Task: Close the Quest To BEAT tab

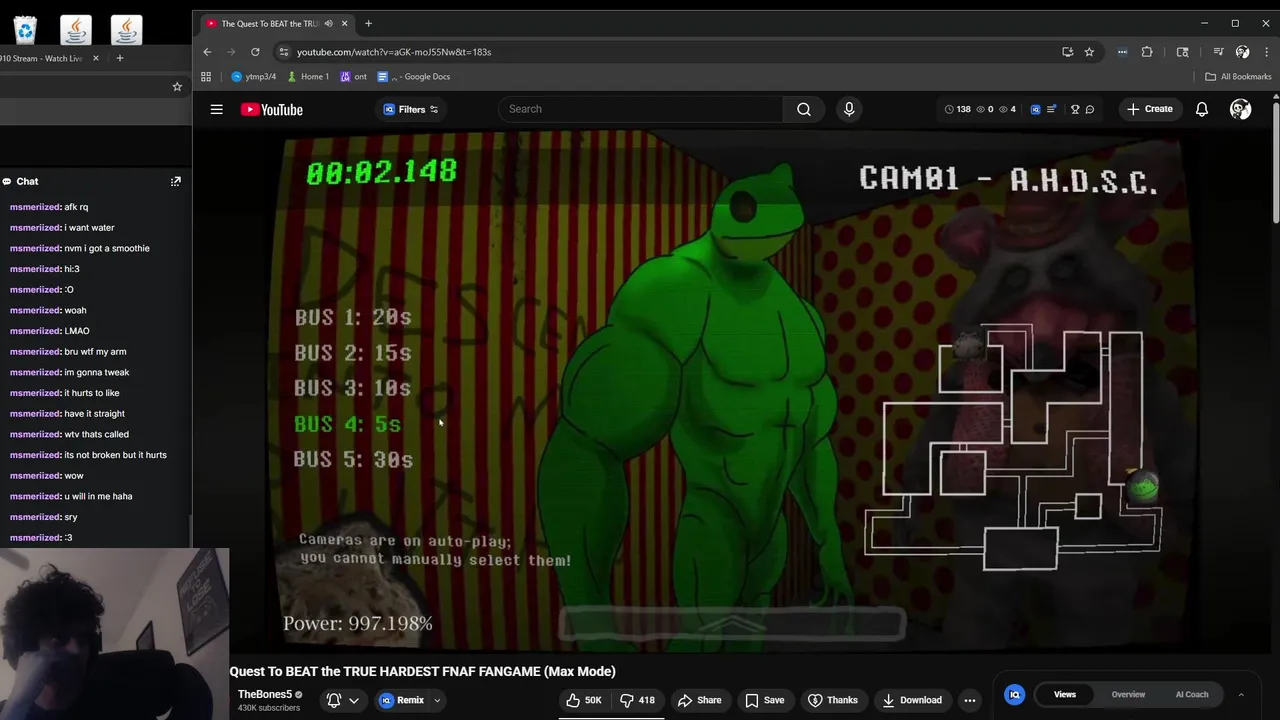Action: [345, 23]
